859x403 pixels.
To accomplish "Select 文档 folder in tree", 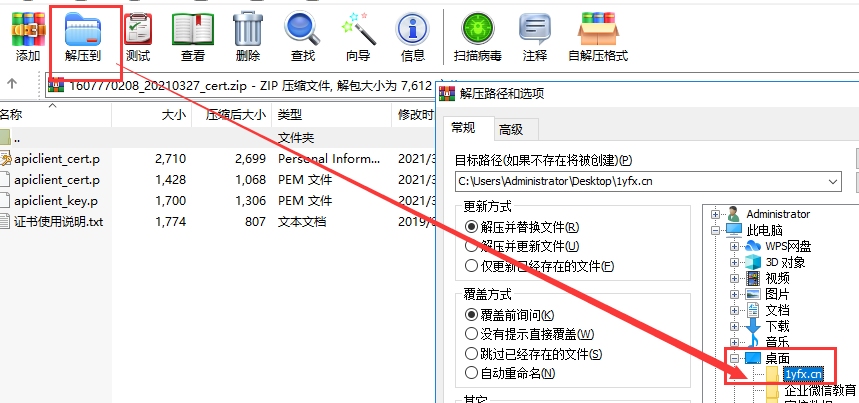I will [x=777, y=310].
